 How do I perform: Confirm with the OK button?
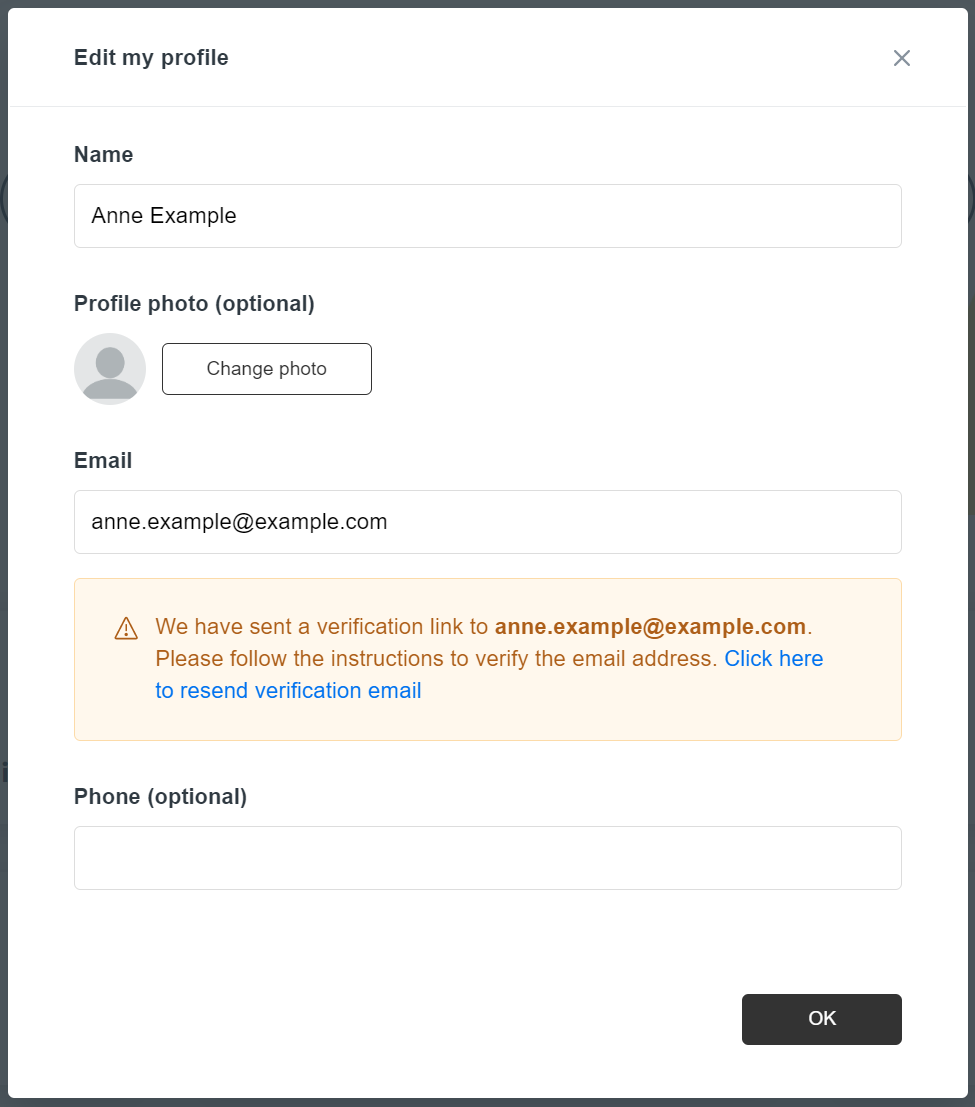tap(821, 1019)
